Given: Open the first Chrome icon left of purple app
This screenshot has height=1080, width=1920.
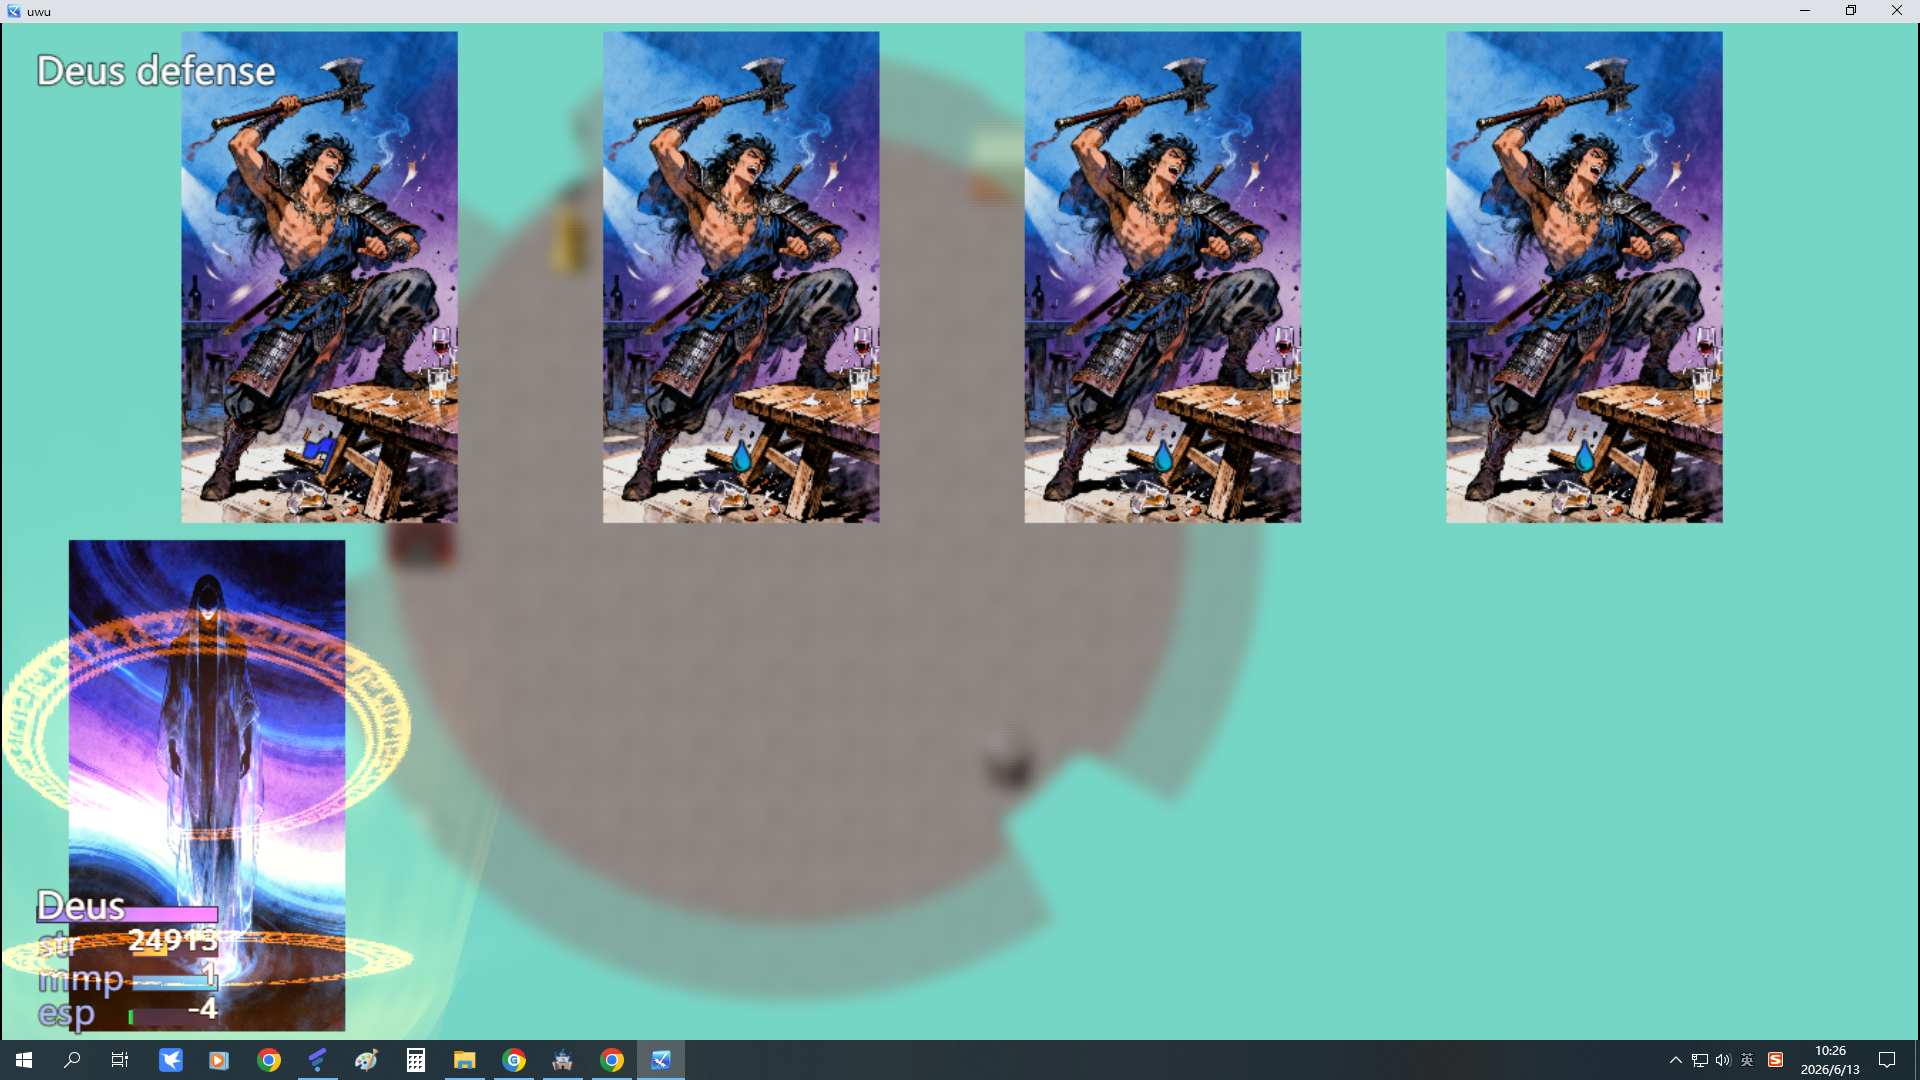Looking at the screenshot, I should click(x=269, y=1060).
